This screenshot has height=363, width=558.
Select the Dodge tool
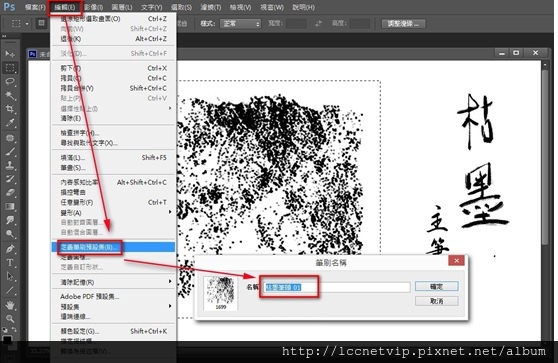click(10, 234)
